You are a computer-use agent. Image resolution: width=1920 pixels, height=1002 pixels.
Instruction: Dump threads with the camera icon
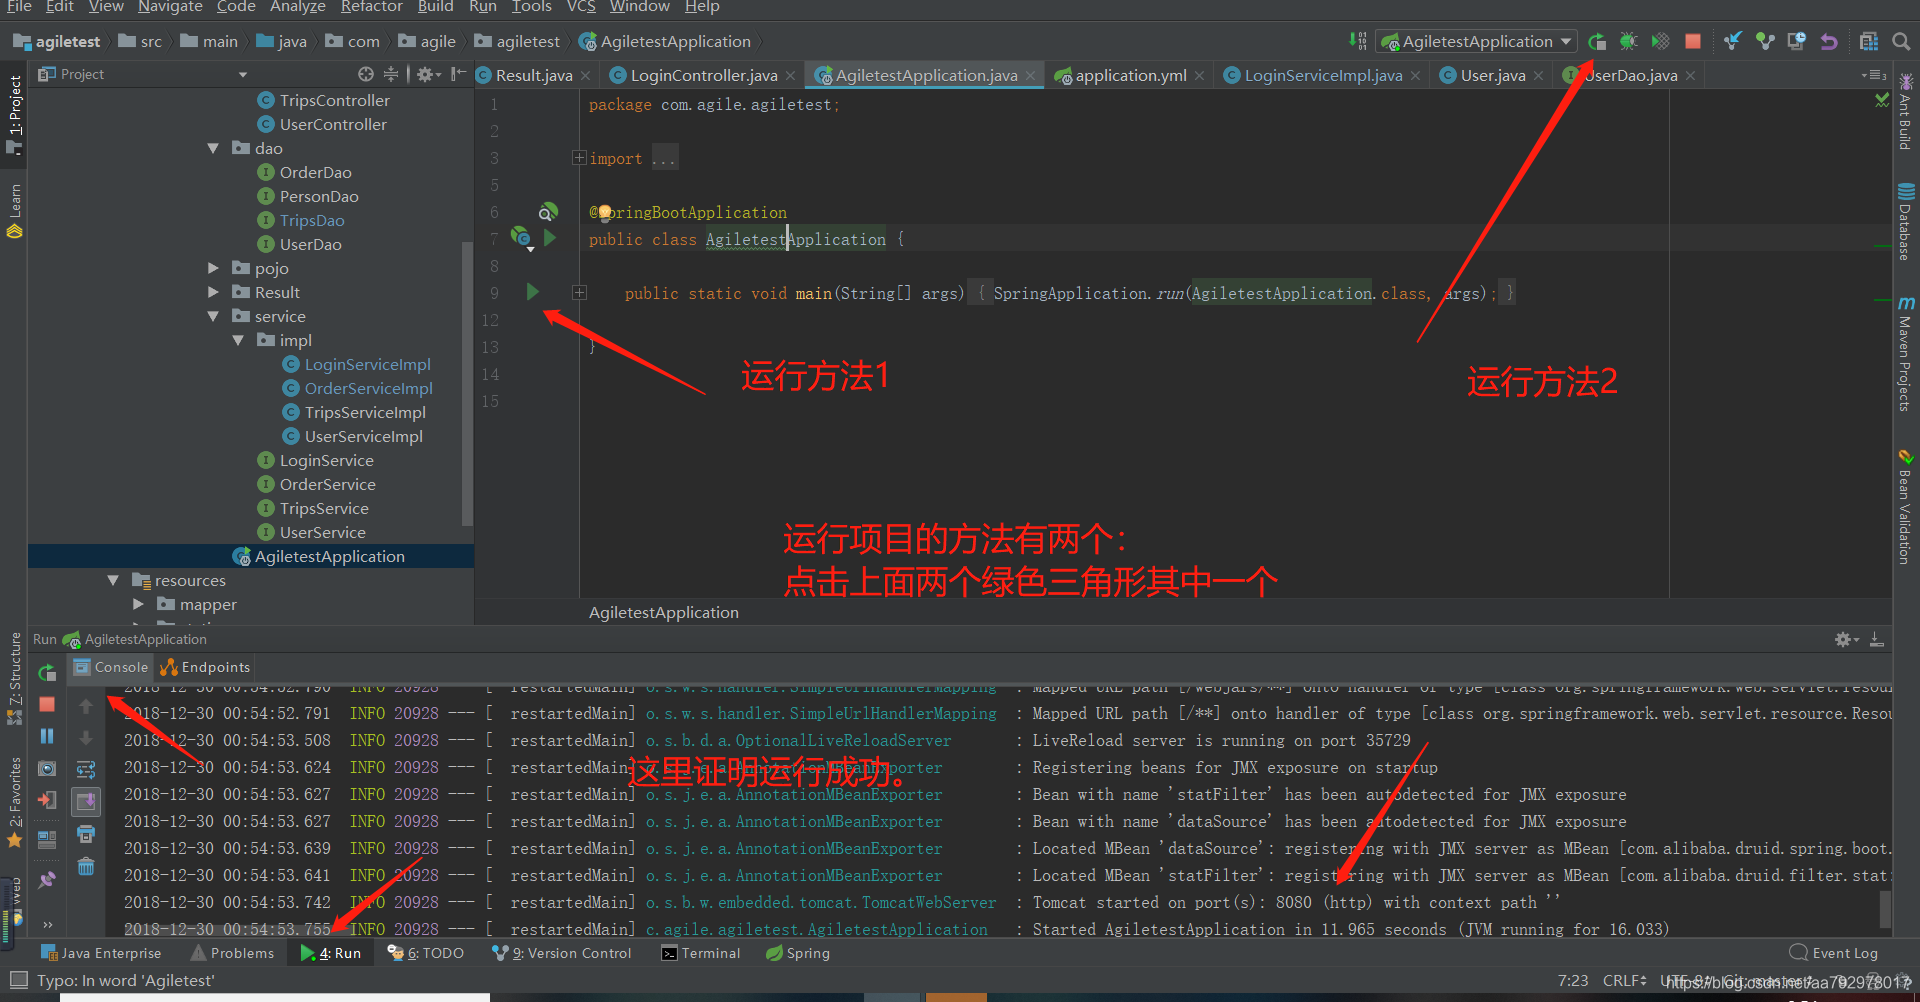(x=47, y=768)
